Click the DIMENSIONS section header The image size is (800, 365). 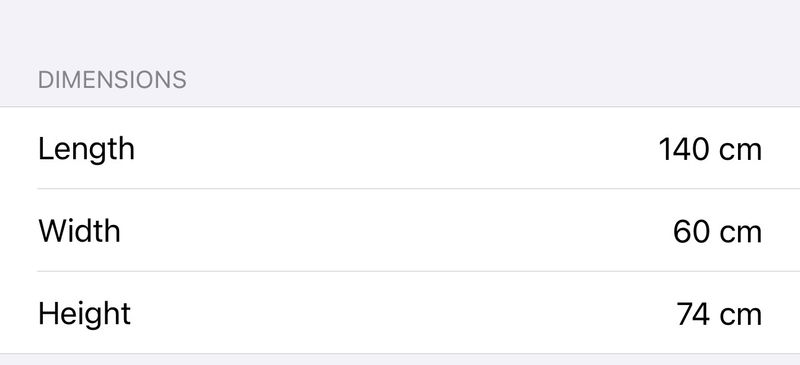pyautogui.click(x=112, y=80)
